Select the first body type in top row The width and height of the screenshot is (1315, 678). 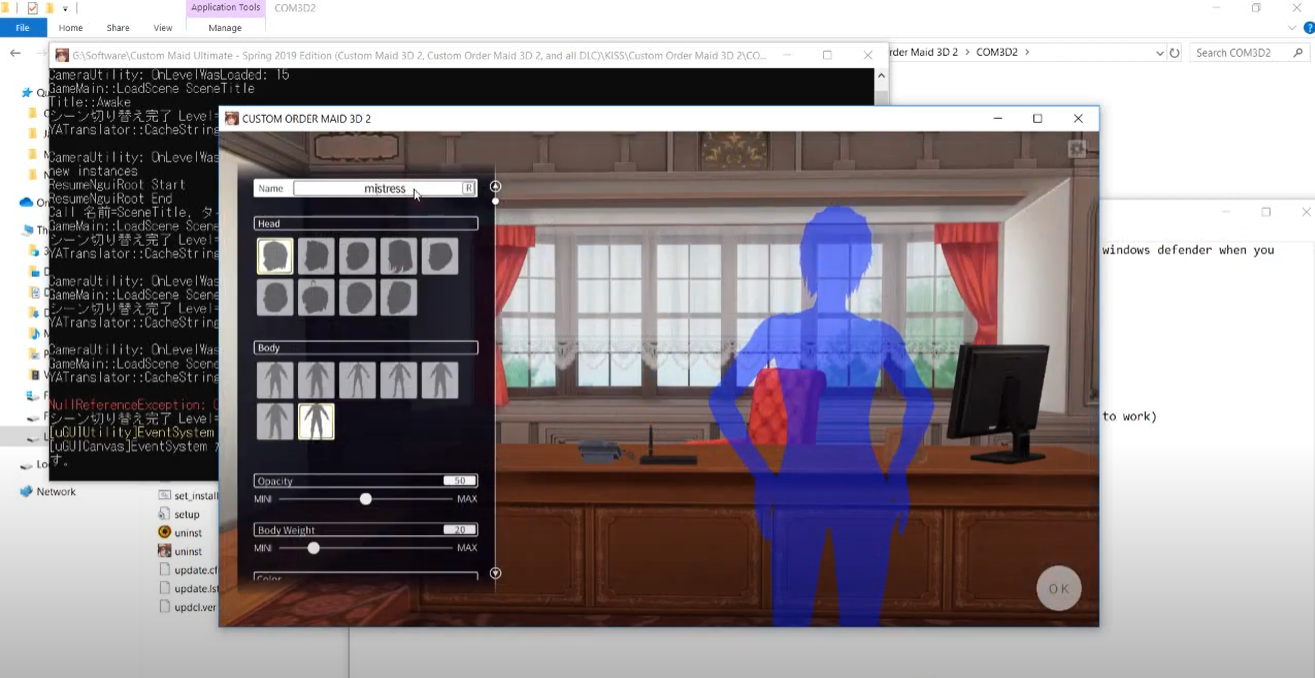coord(275,380)
